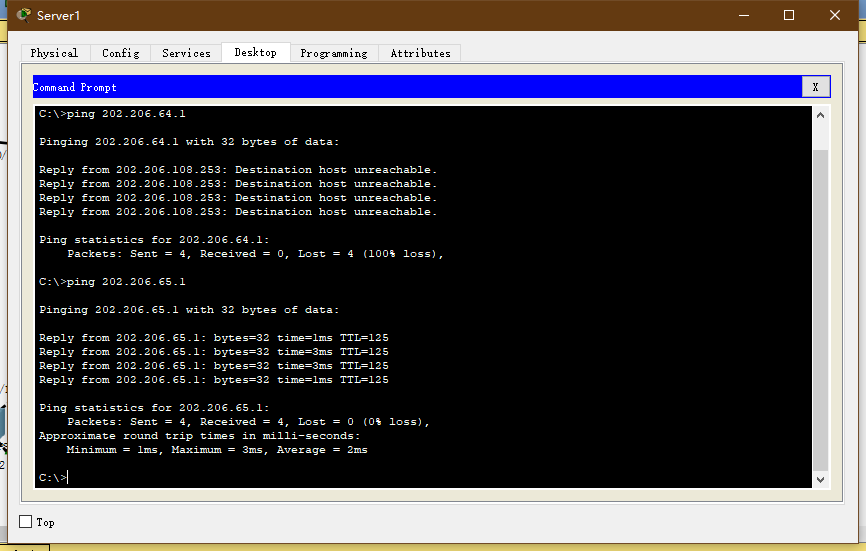
Task: Enable the Top checkbox
Action: (x=25, y=522)
